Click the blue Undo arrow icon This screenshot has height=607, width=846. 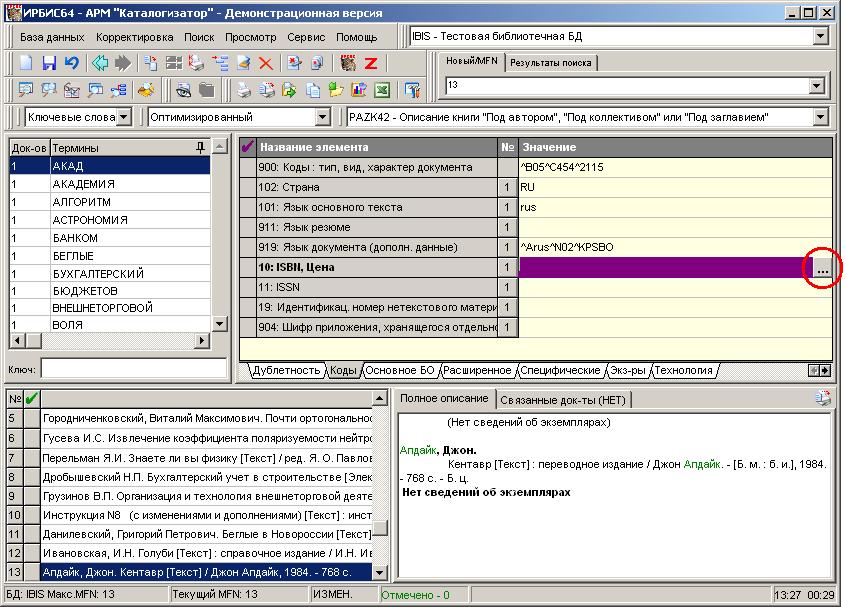coord(71,63)
